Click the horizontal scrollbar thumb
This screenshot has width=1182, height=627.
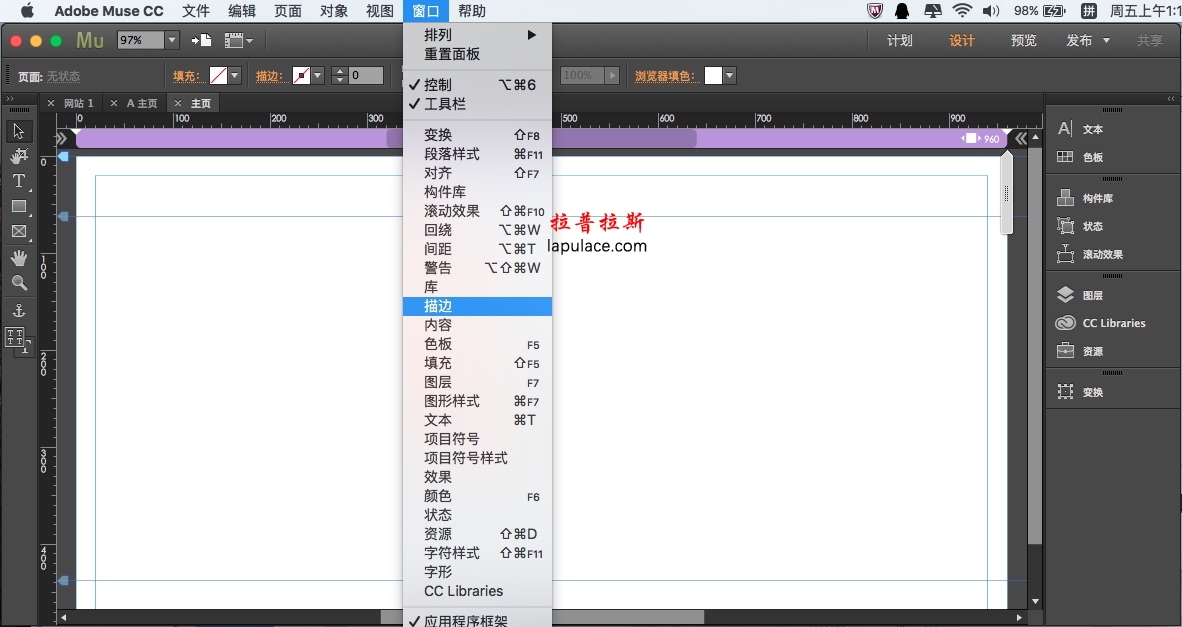pyautogui.click(x=542, y=617)
